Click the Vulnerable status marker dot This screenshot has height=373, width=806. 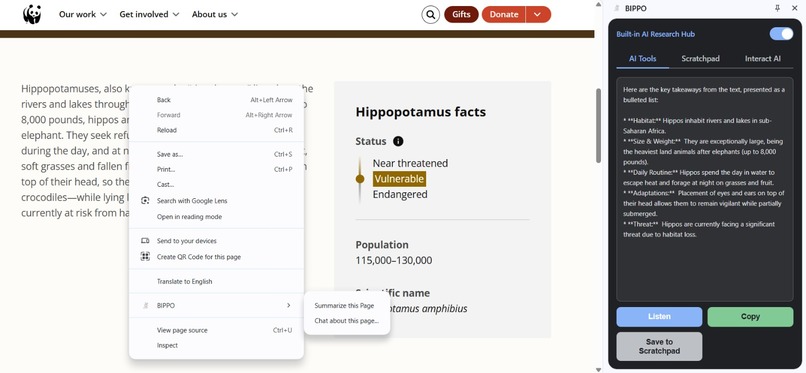(360, 179)
